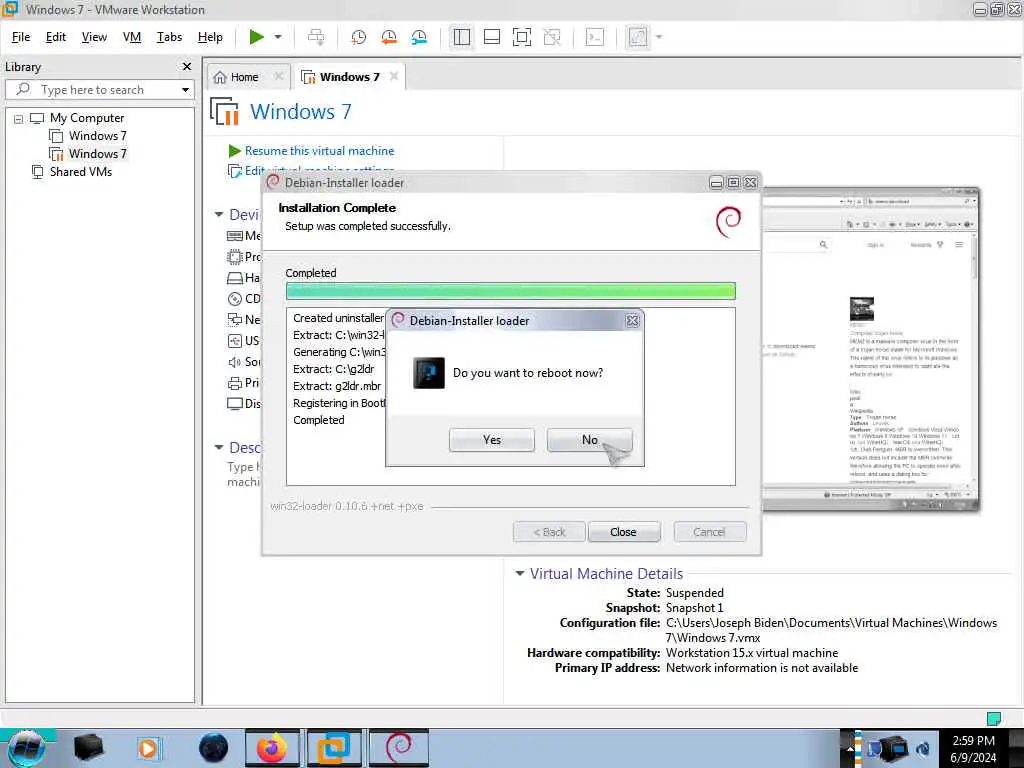The image size is (1024, 768).
Task: Click the Memory device icon
Action: 235,236
